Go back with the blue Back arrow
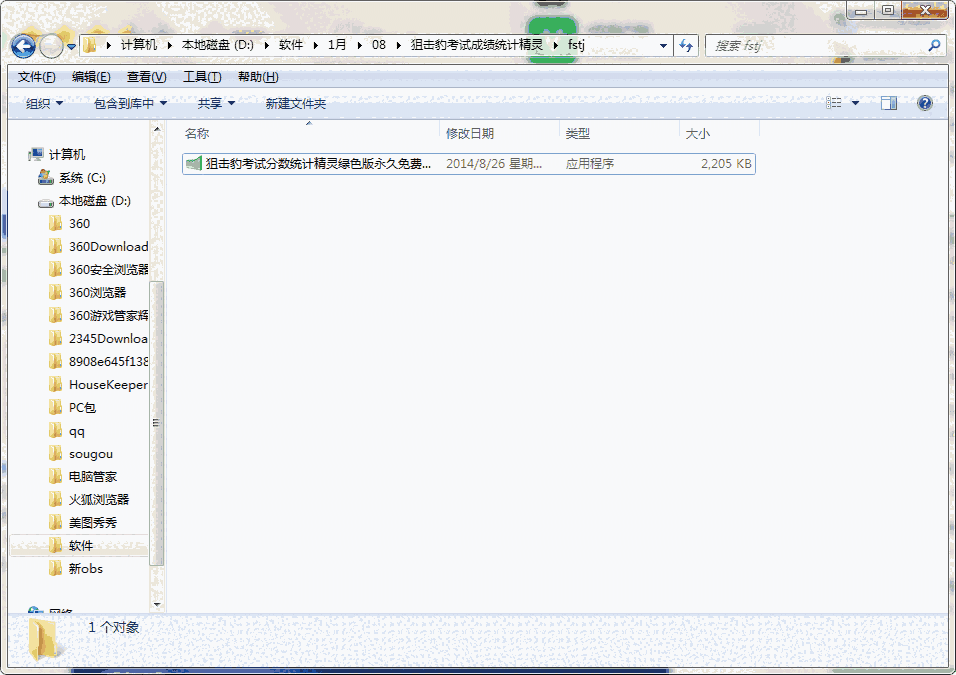The image size is (956, 675). [x=23, y=46]
